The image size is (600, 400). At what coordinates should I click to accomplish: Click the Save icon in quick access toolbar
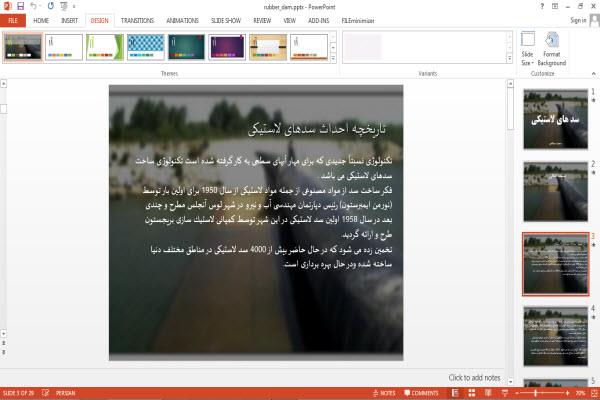(x=20, y=6)
